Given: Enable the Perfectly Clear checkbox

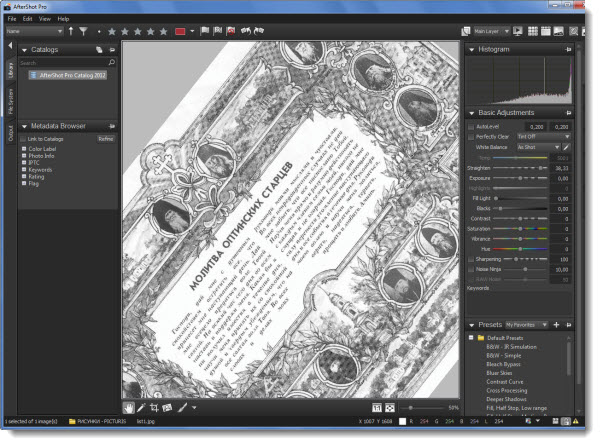Looking at the screenshot, I should (471, 137).
